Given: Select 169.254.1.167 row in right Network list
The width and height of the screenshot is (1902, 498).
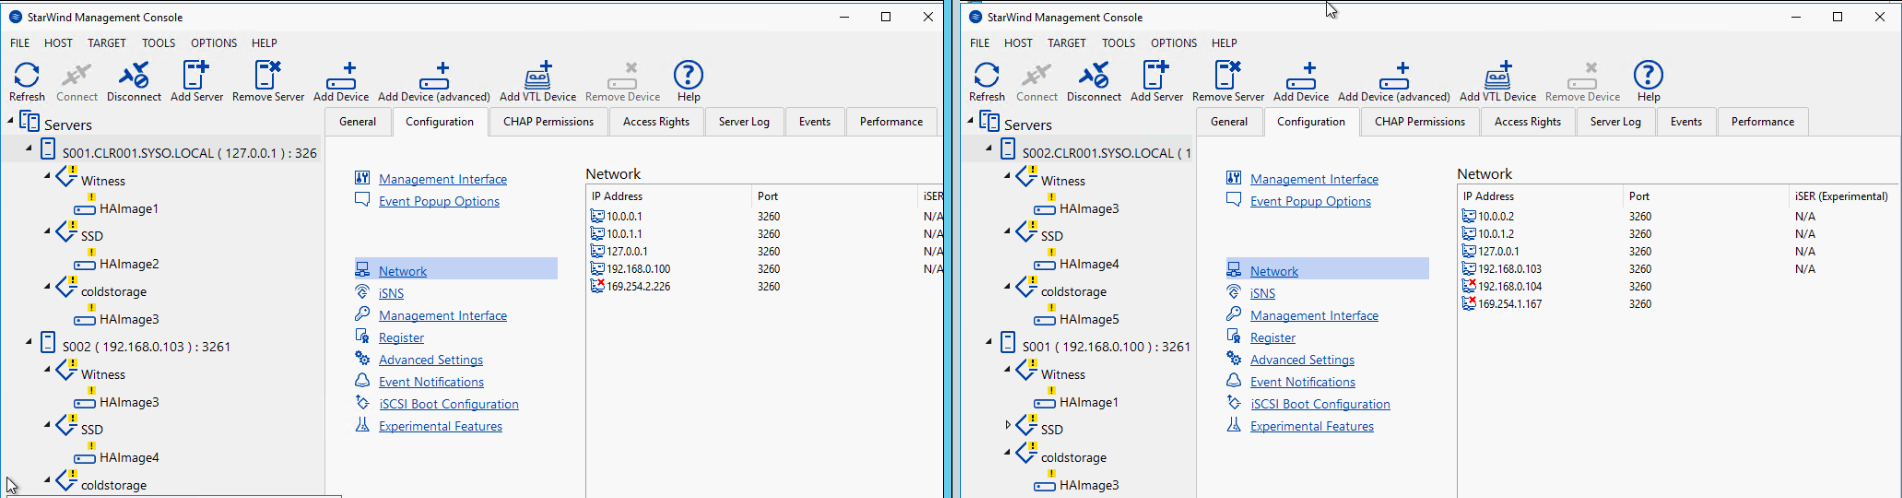Looking at the screenshot, I should [x=1676, y=304].
